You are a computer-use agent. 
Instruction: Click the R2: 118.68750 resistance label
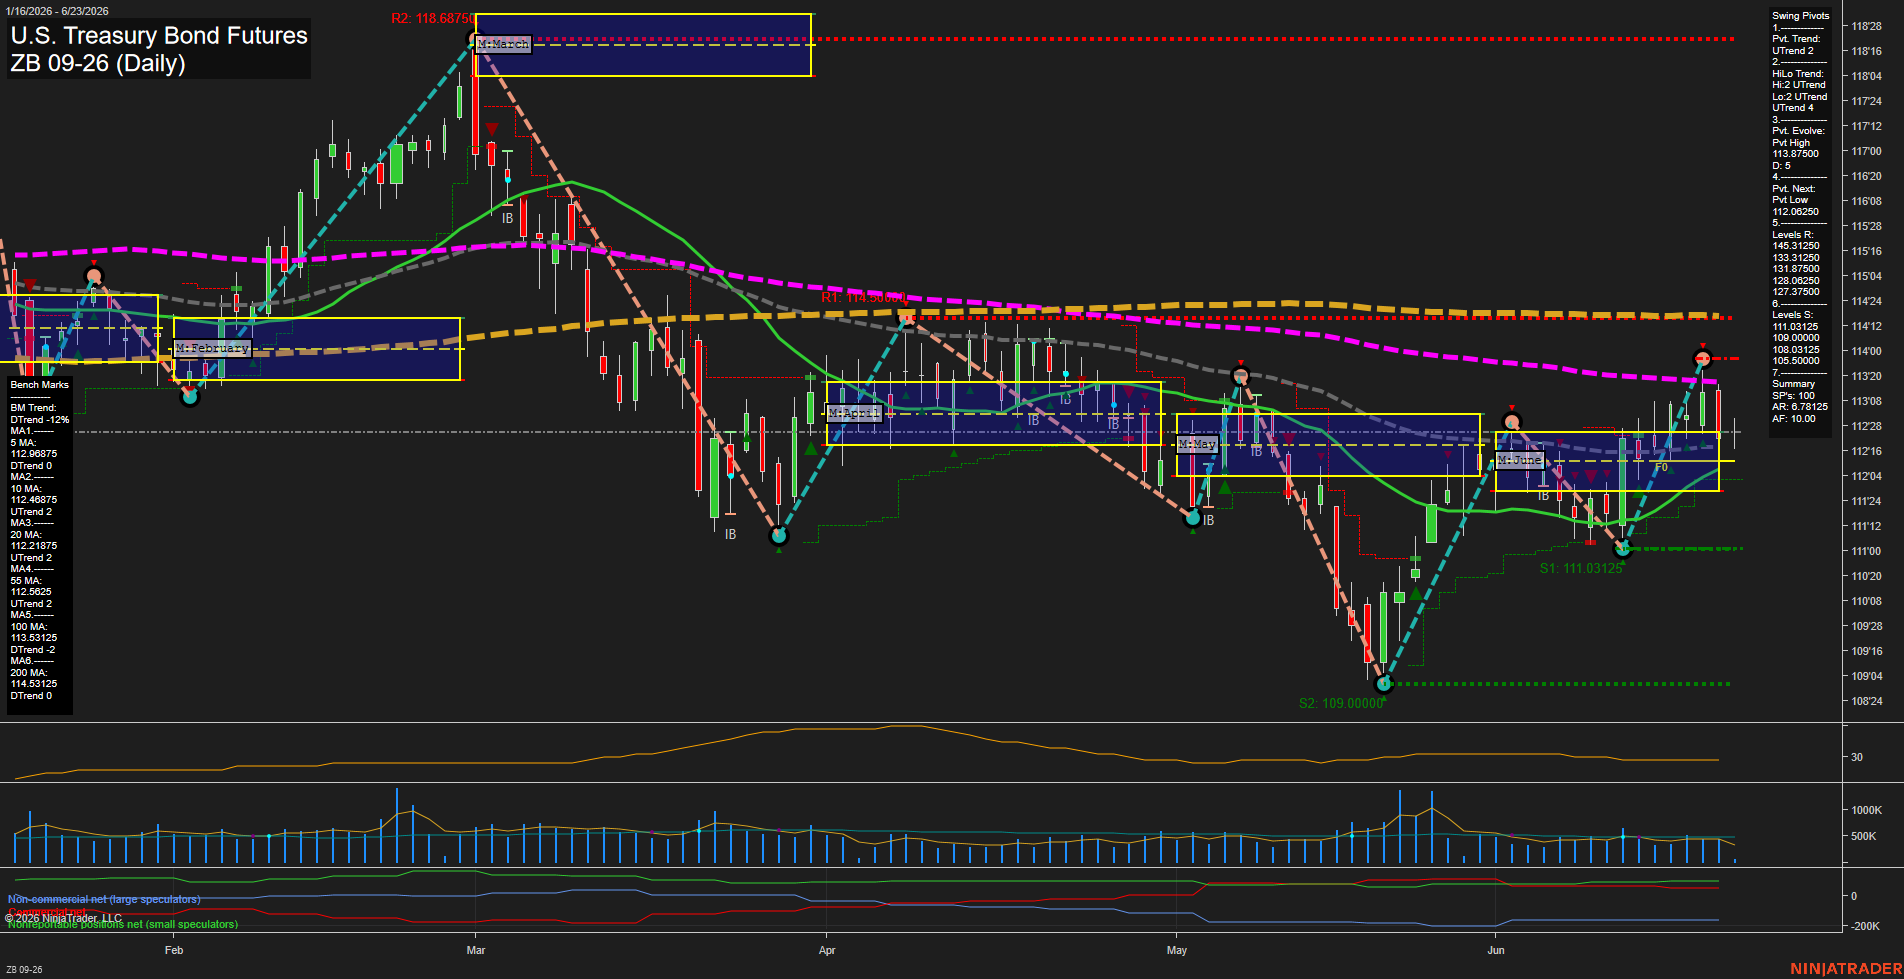[432, 19]
